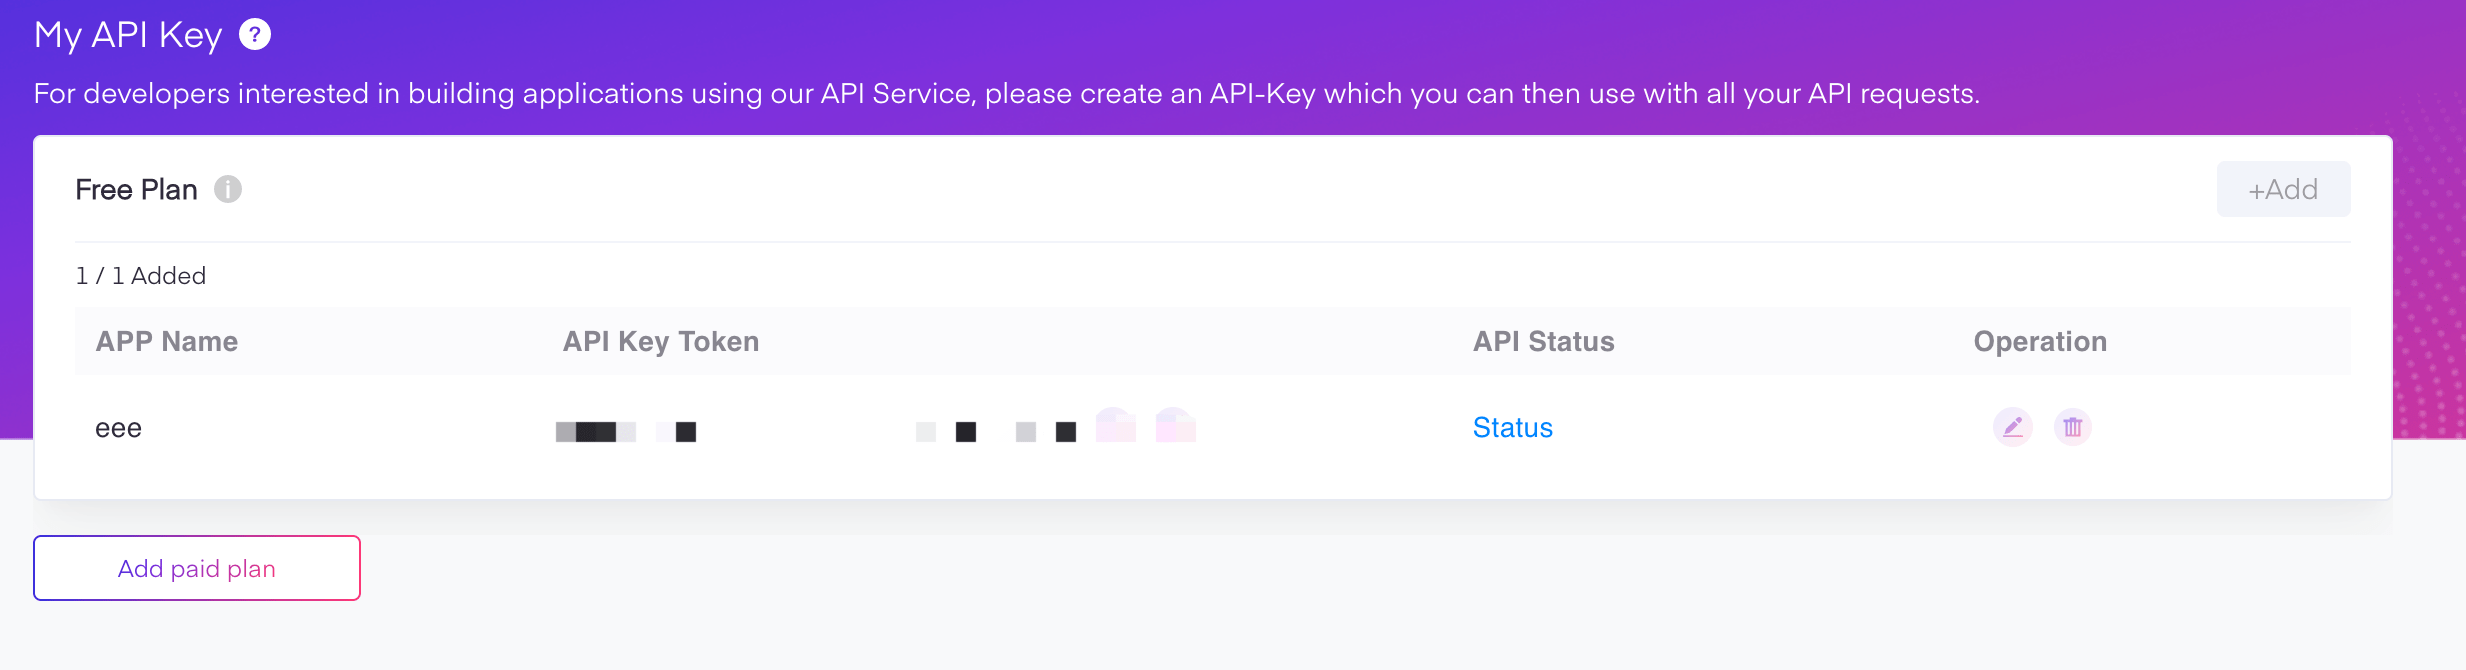Click the second pink icon after the key token
2466x670 pixels.
pos(1175,426)
